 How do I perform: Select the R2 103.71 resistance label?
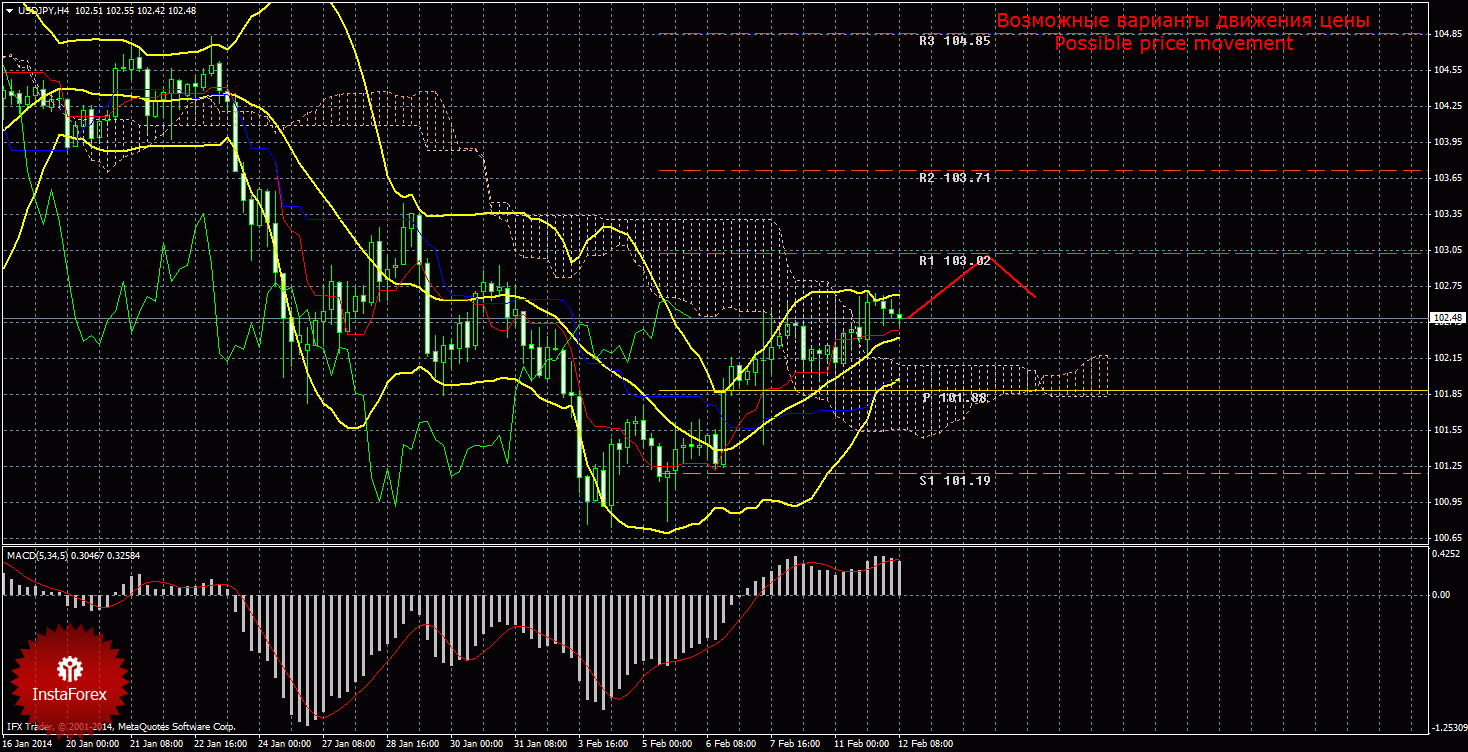[954, 178]
